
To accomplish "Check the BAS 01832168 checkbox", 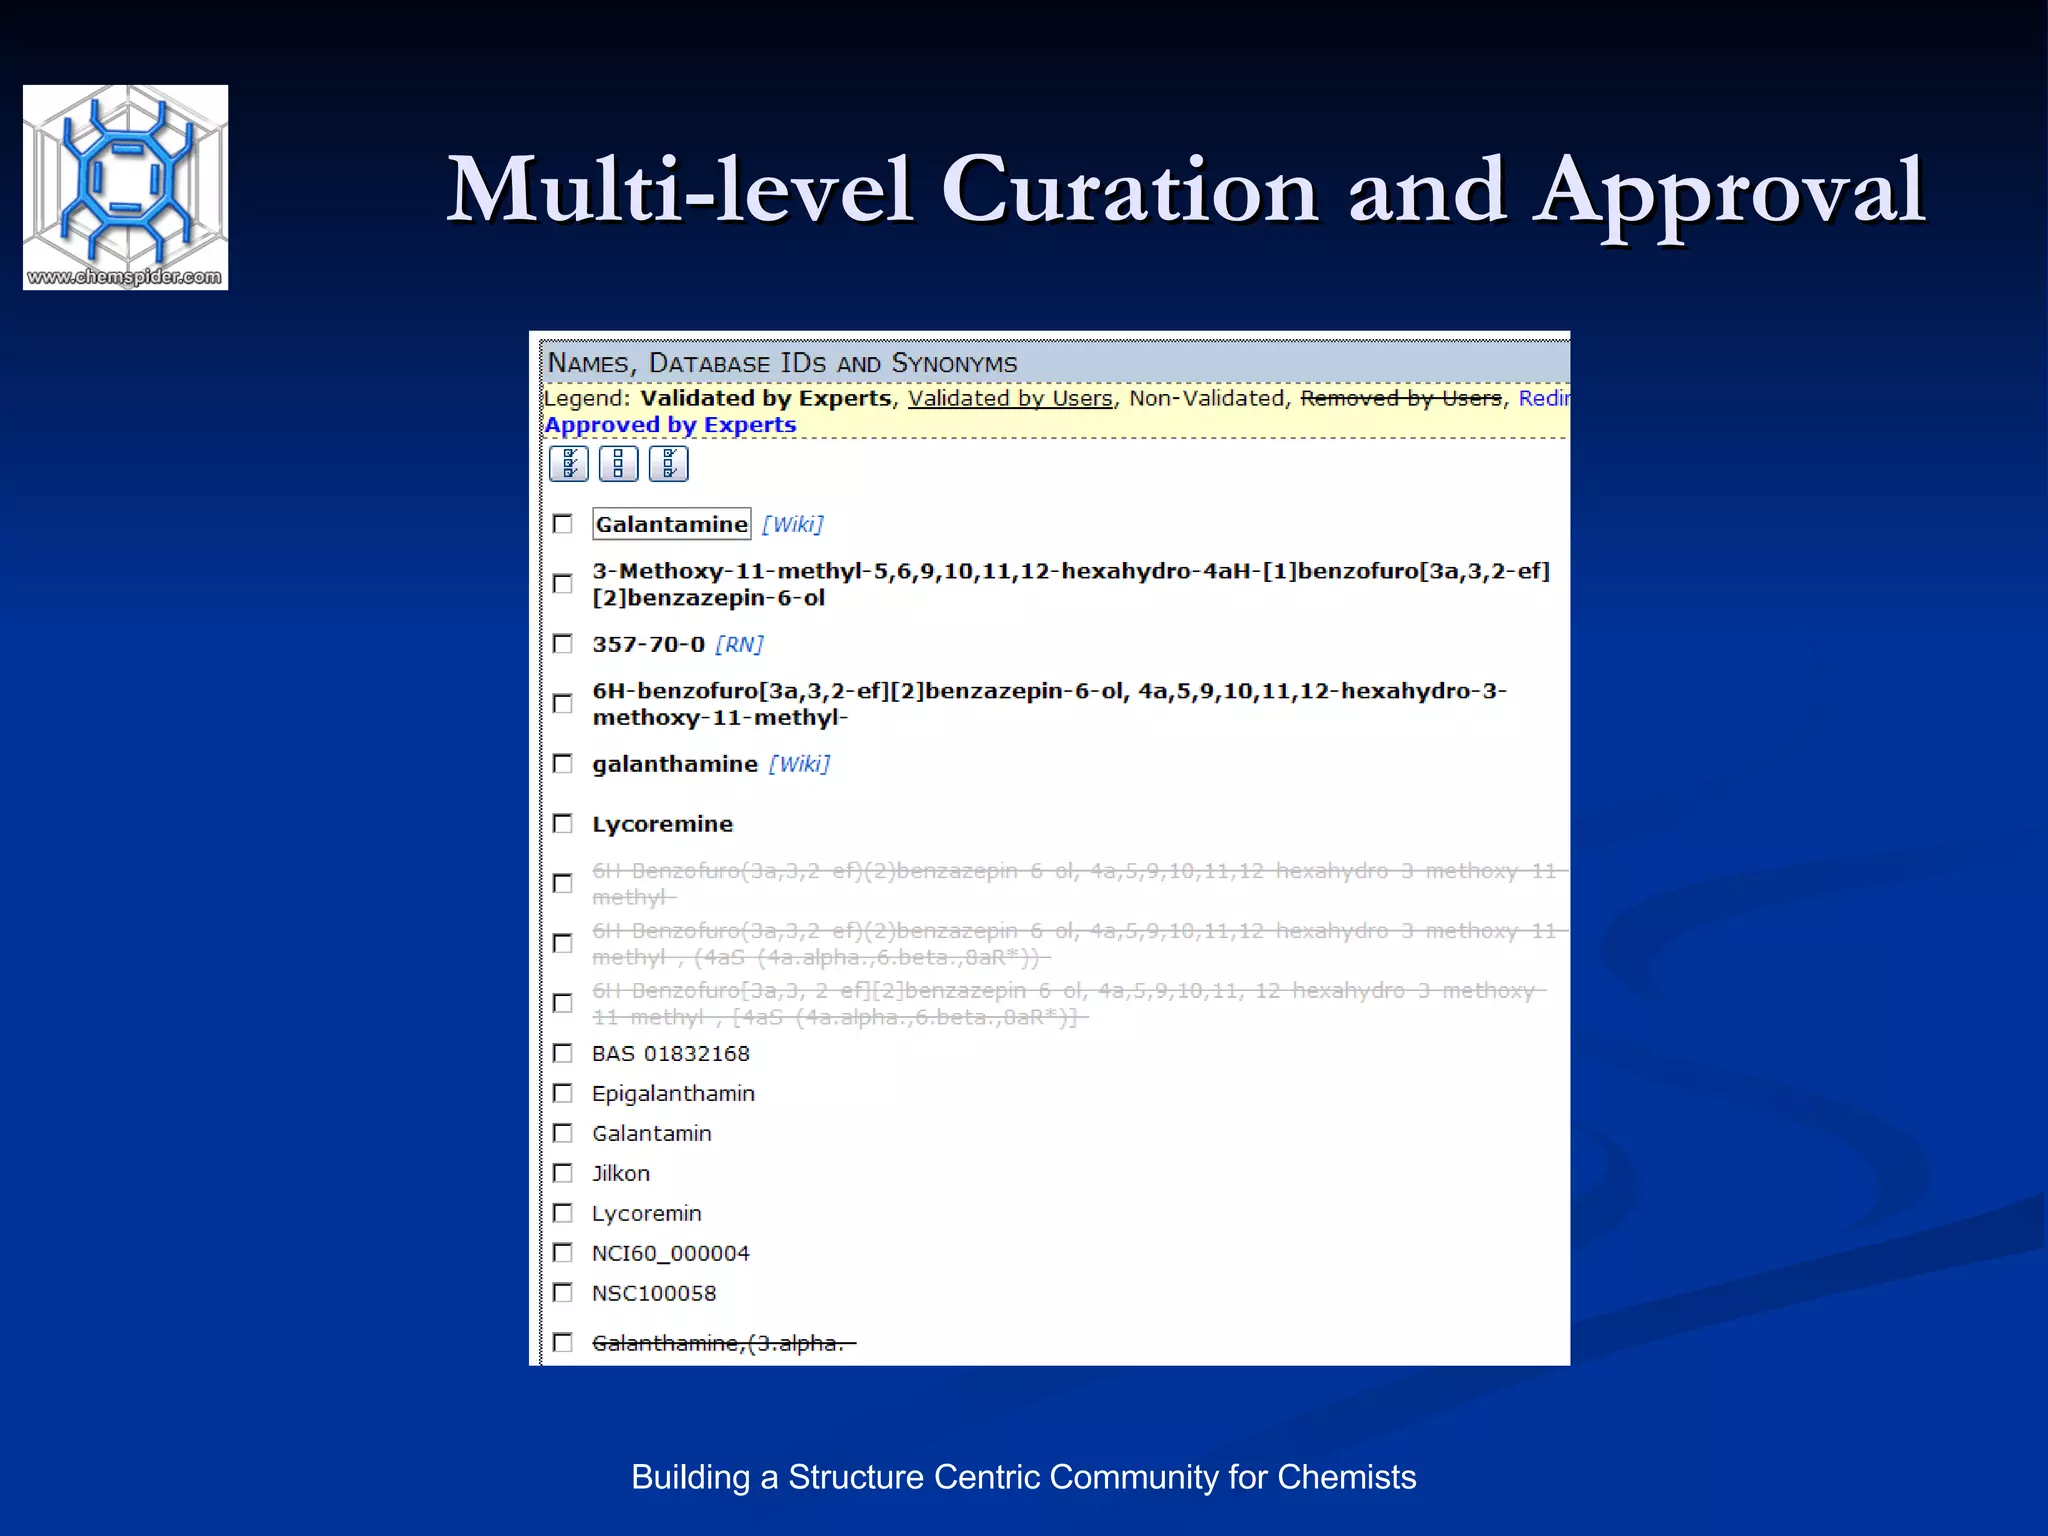I will click(563, 1053).
